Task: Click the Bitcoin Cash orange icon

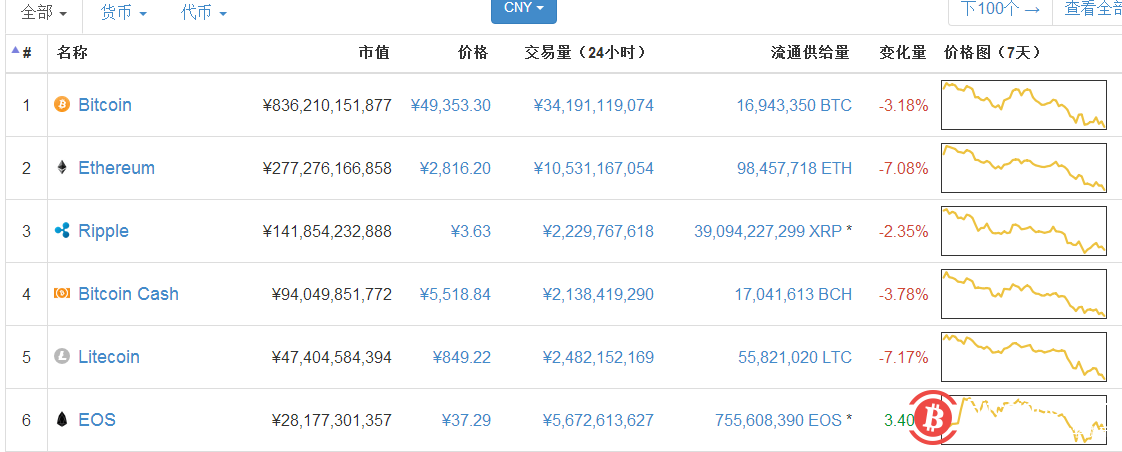Action: click(62, 294)
